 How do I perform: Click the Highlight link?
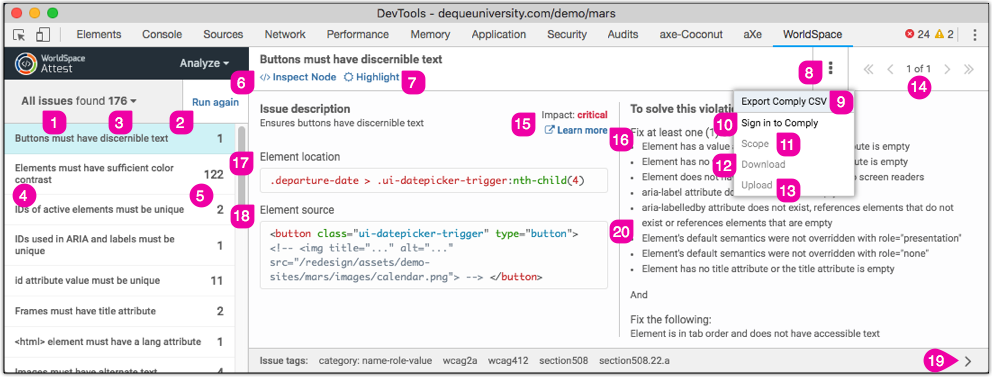tap(372, 77)
